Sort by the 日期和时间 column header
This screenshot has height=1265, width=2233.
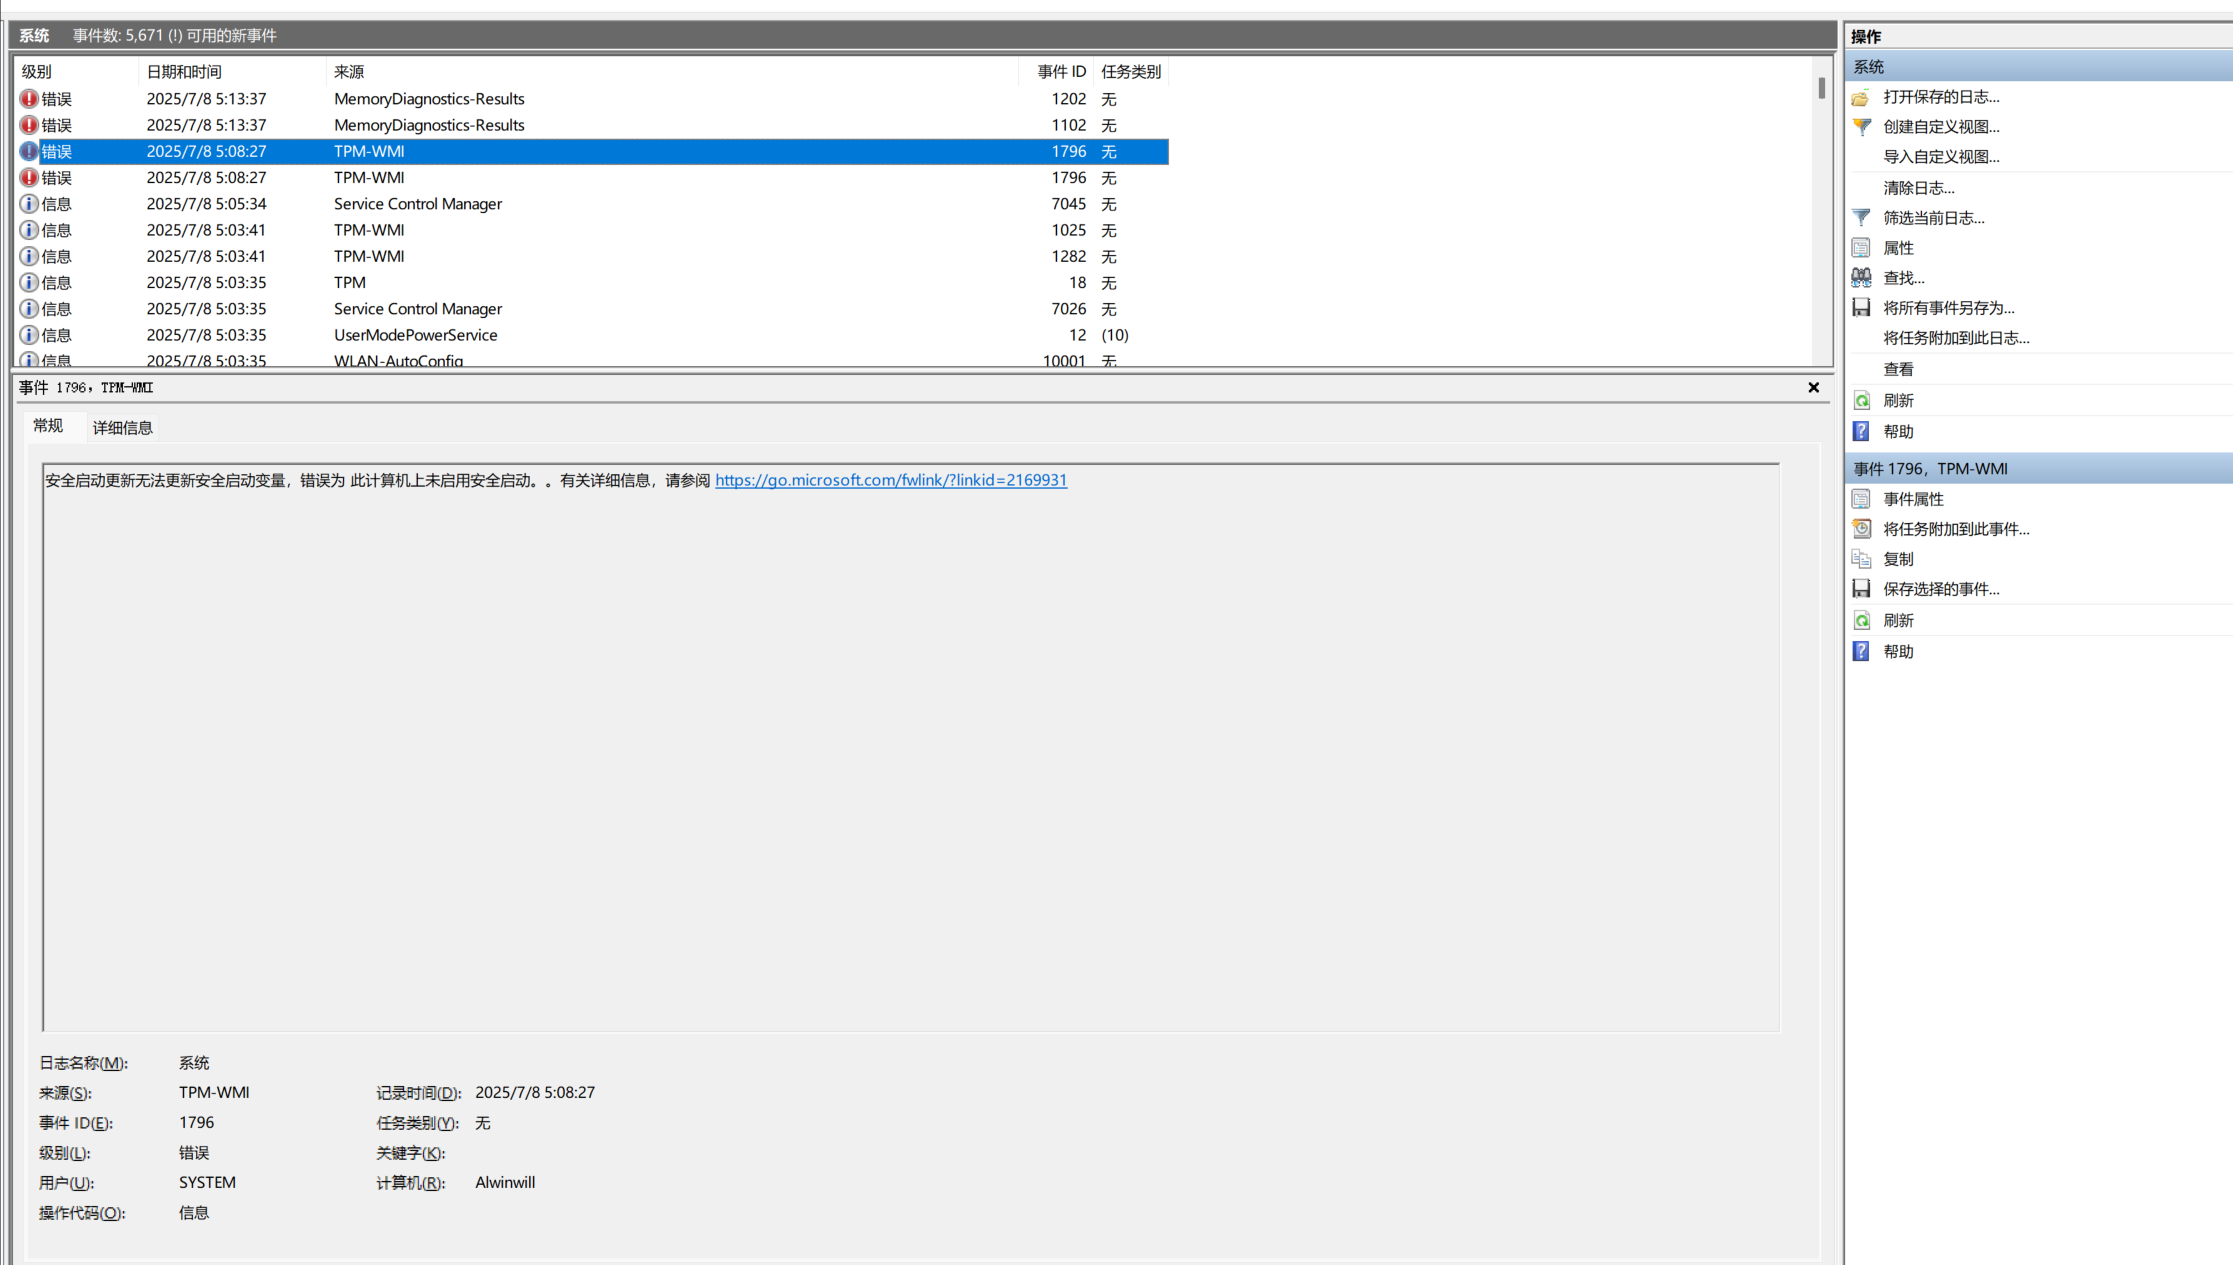tap(232, 72)
